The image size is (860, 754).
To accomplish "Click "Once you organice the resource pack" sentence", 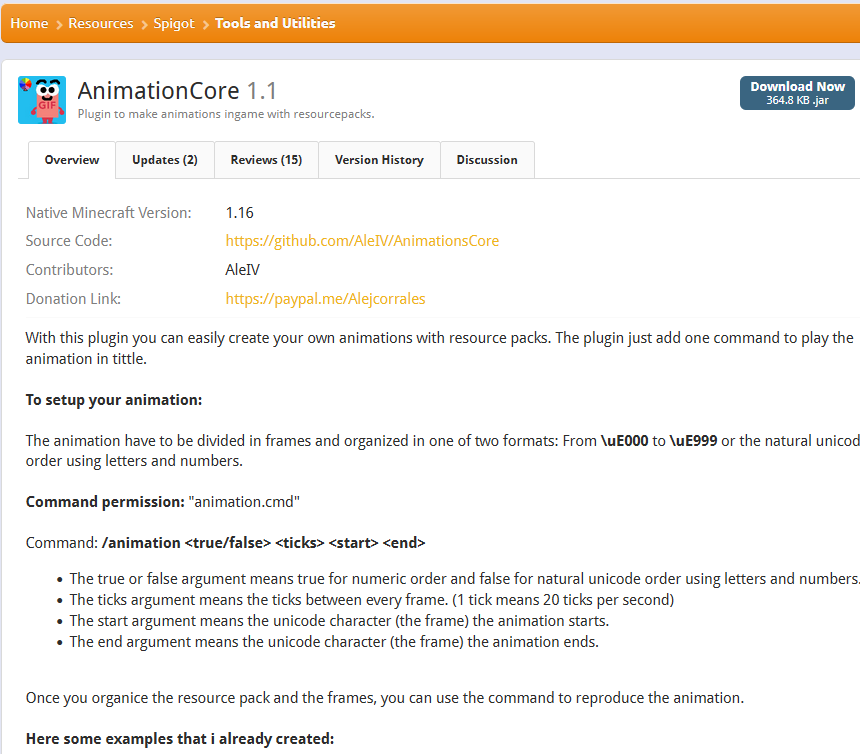I will [x=384, y=698].
